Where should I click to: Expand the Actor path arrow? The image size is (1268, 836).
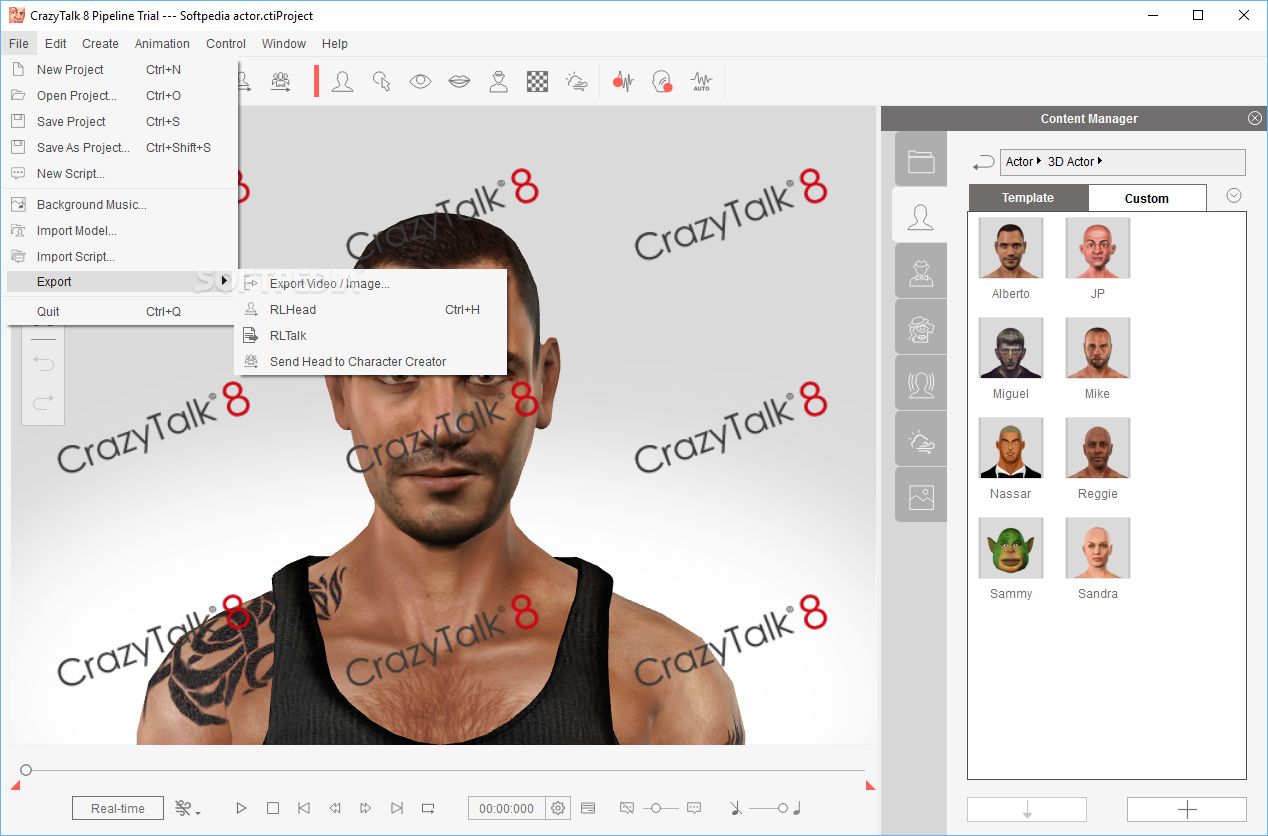(x=1039, y=161)
